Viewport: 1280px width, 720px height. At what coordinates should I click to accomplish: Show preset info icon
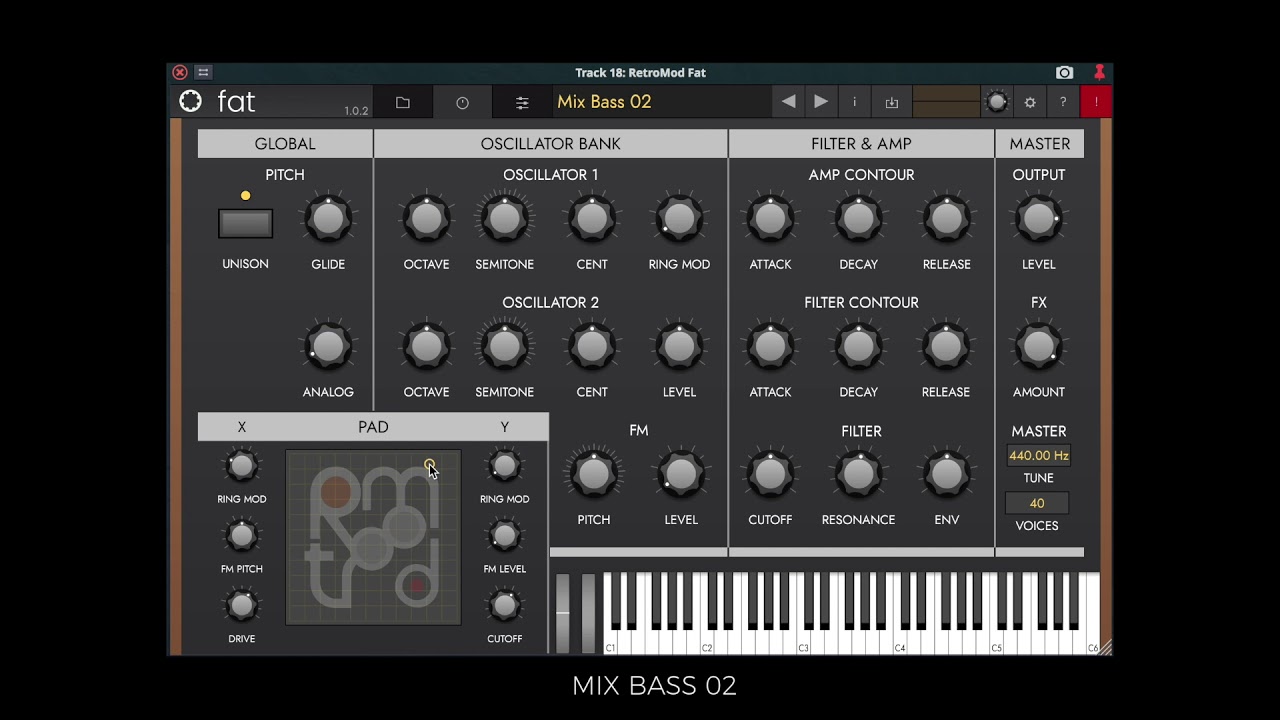(854, 102)
